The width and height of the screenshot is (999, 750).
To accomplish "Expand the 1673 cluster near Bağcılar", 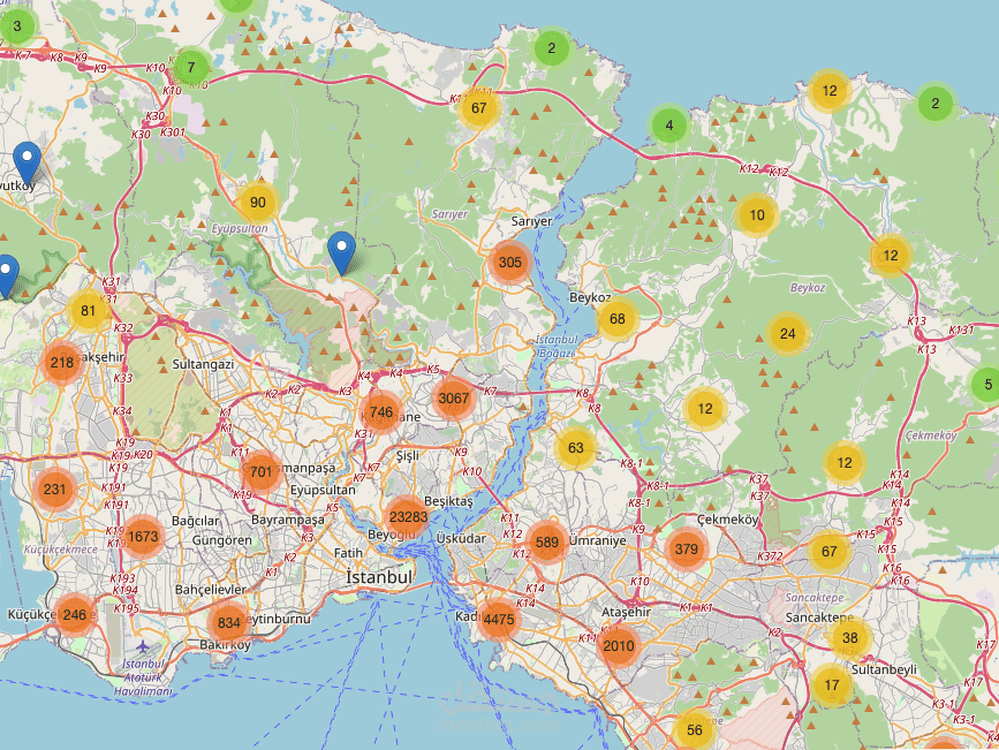I will pos(143,537).
